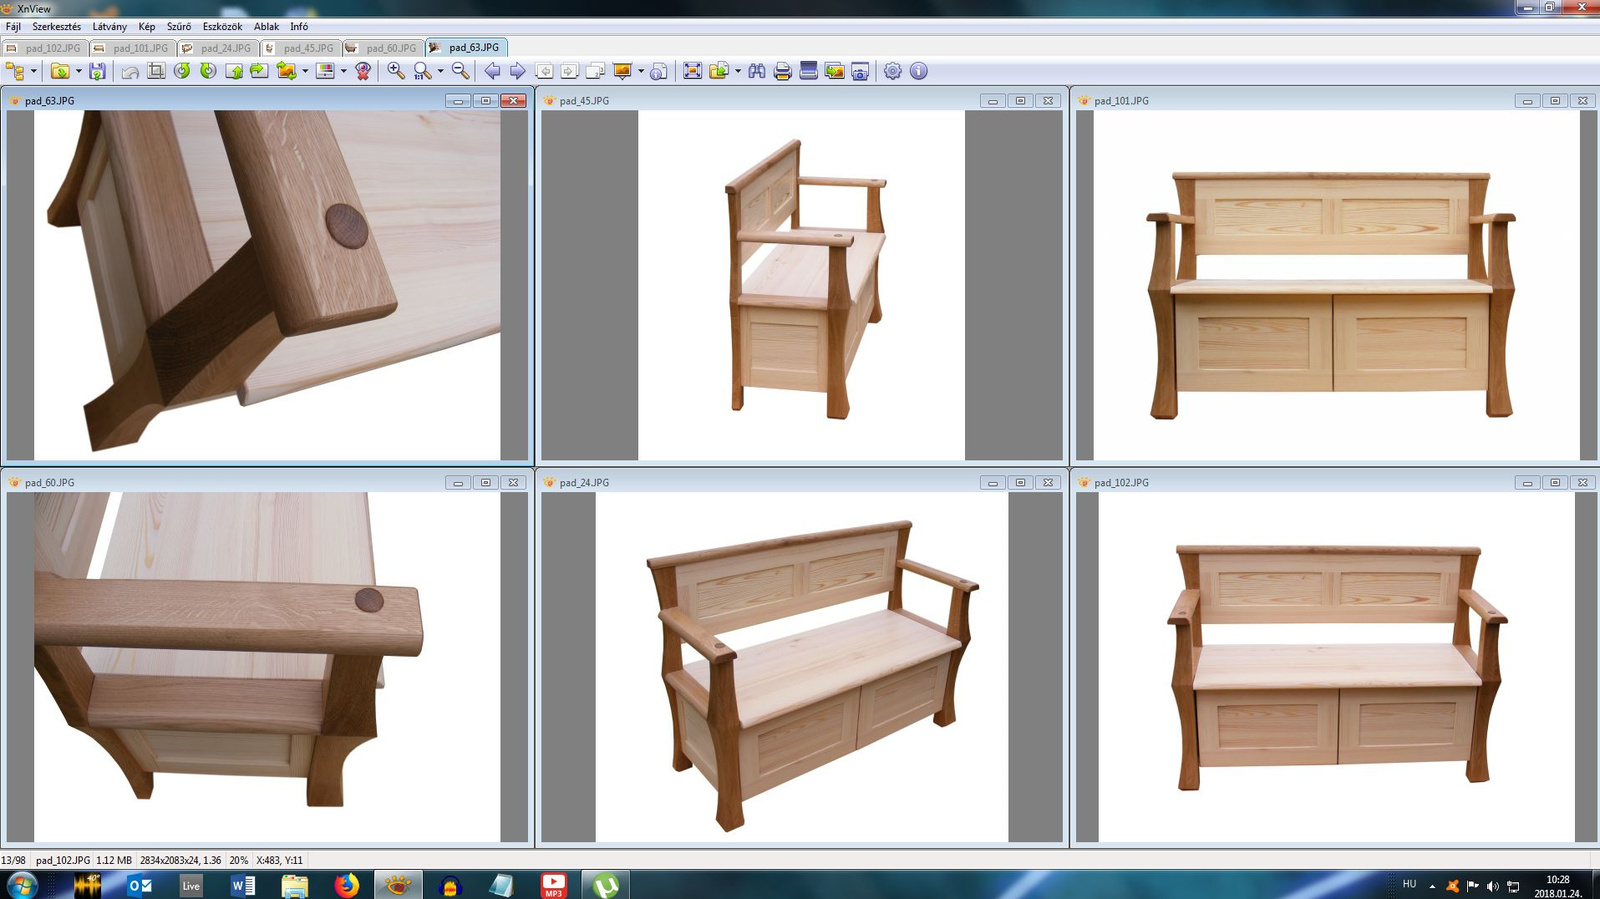Toggle full screen view icon
This screenshot has height=899, width=1600.
click(692, 71)
